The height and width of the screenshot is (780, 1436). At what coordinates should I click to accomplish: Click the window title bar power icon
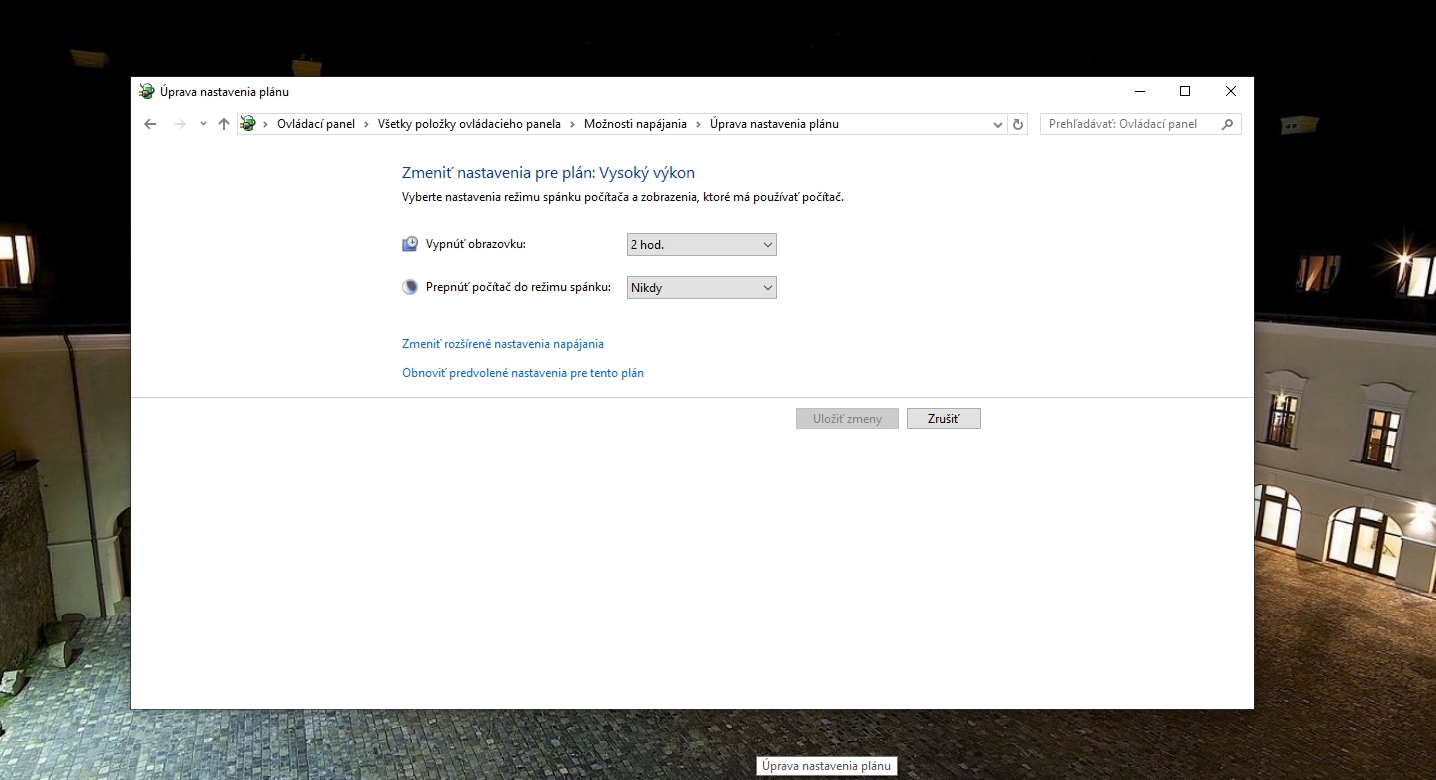click(x=147, y=92)
